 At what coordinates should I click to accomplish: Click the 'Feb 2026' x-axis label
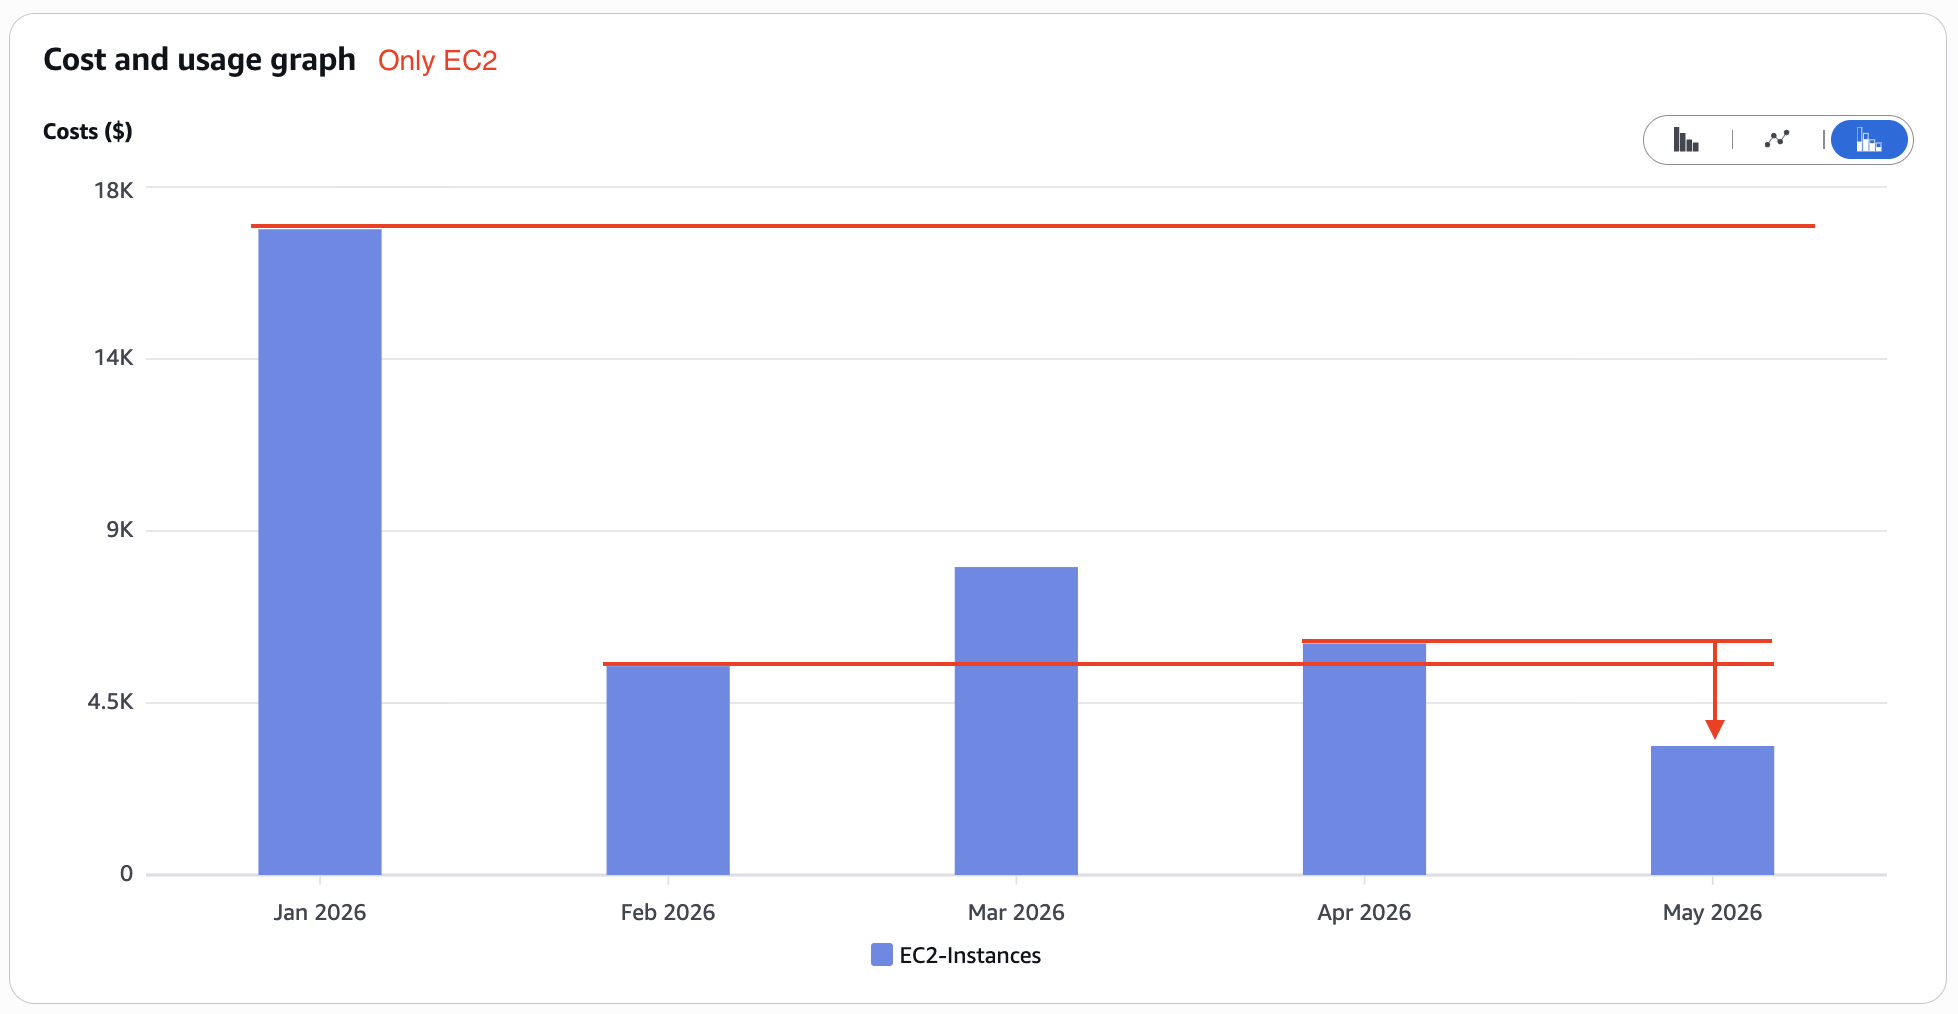click(668, 912)
